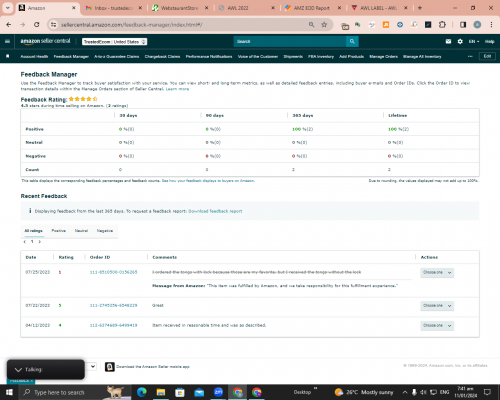The image size is (500, 400).
Task: Click the Amazon Seller Central logo
Action: [x=45, y=41]
